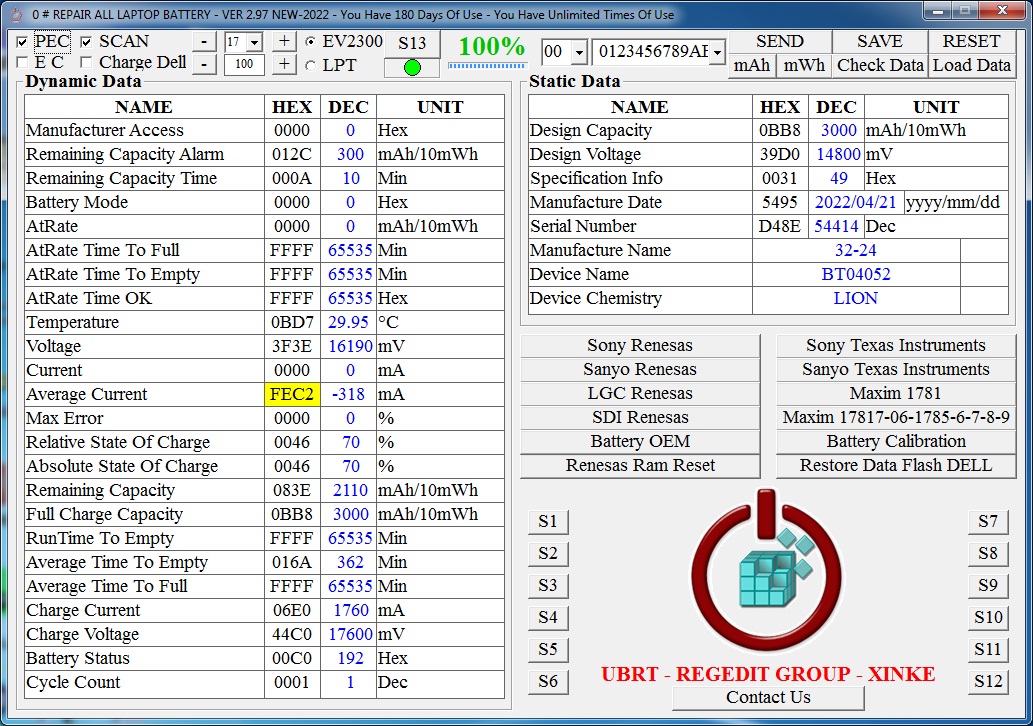Click the S5 button
Screen dimensions: 1033x726
547,649
